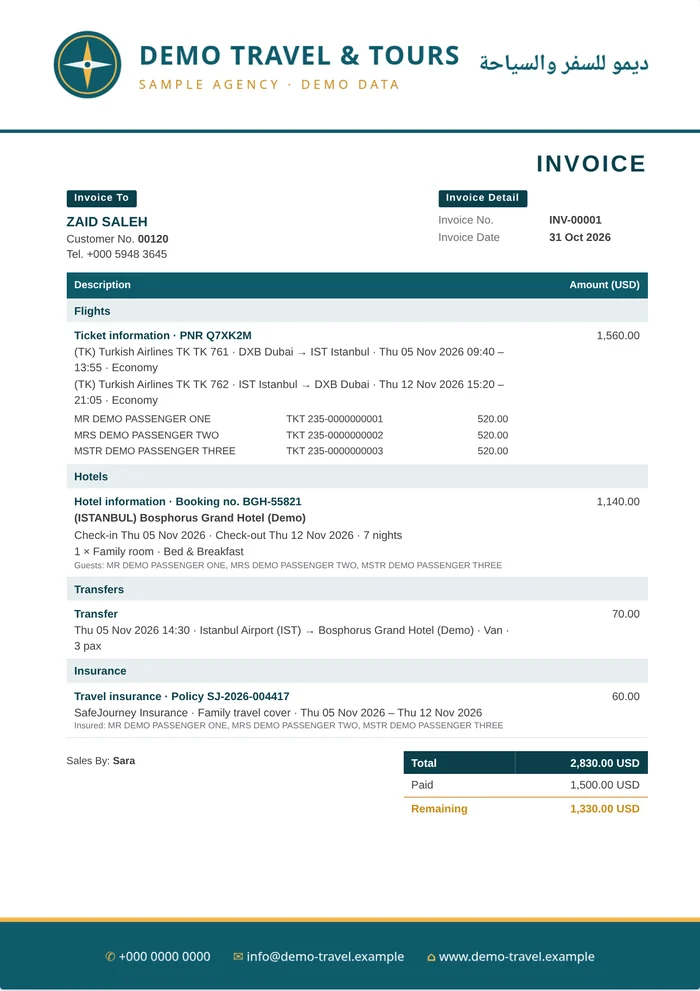Click the Total value 2,830.00 USD
The image size is (700, 991).
click(605, 763)
